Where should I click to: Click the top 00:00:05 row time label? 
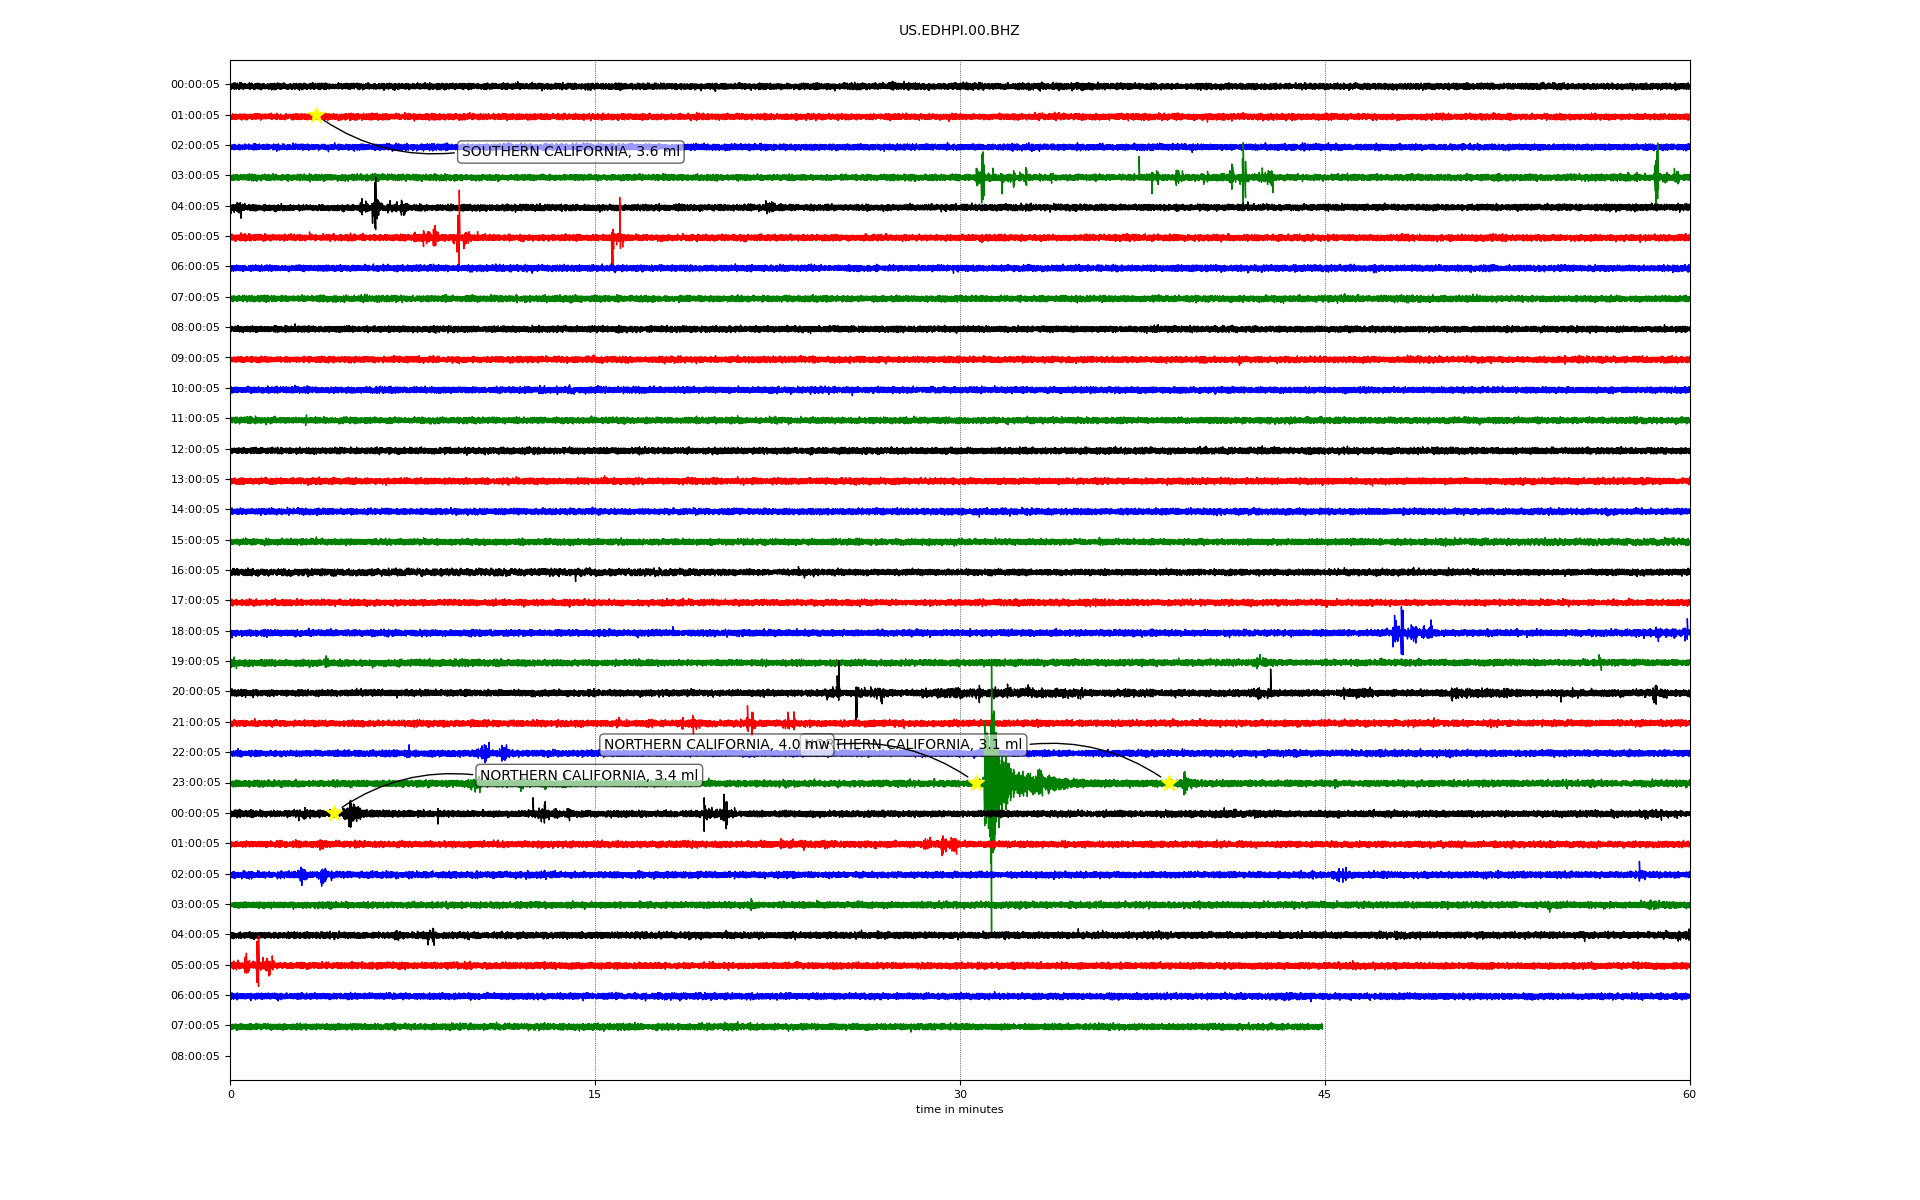click(x=195, y=85)
